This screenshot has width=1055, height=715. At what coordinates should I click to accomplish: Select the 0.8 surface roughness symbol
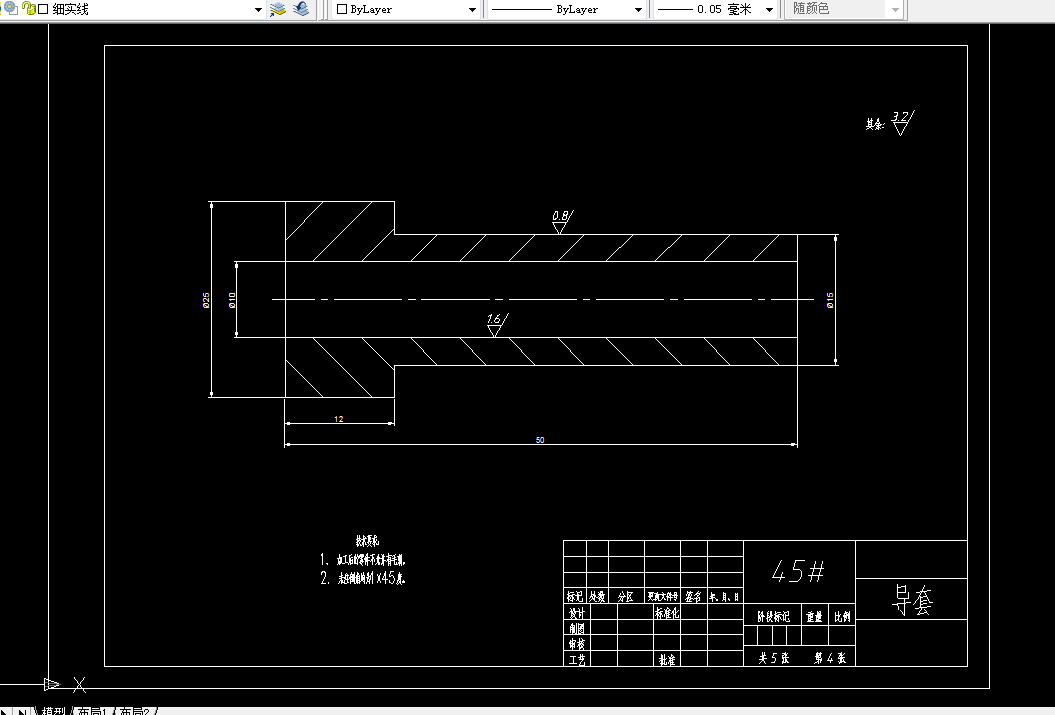(x=562, y=221)
